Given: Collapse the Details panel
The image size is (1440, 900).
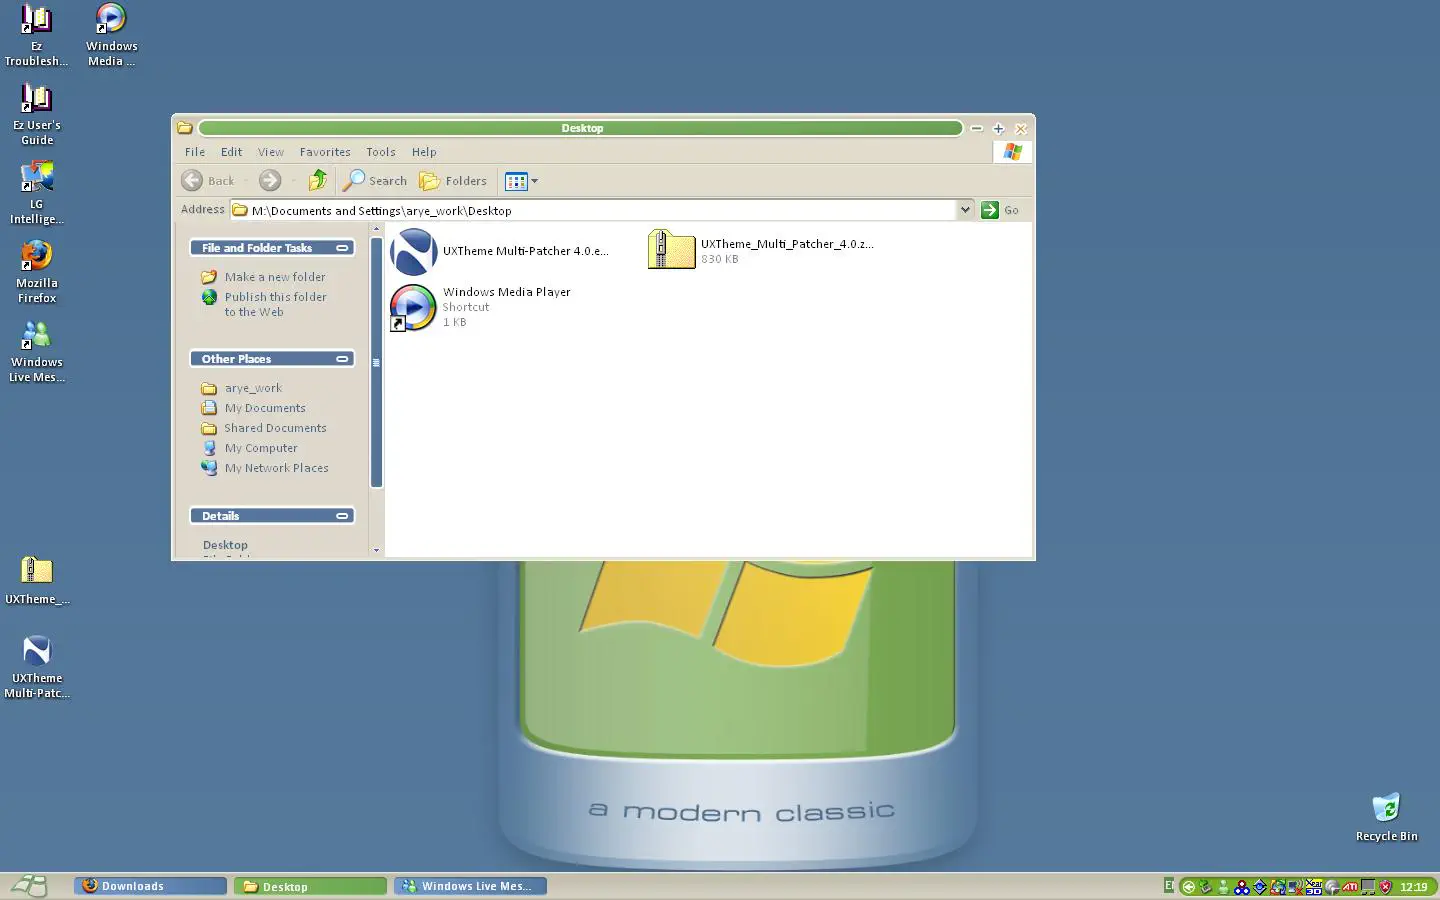Looking at the screenshot, I should (342, 516).
